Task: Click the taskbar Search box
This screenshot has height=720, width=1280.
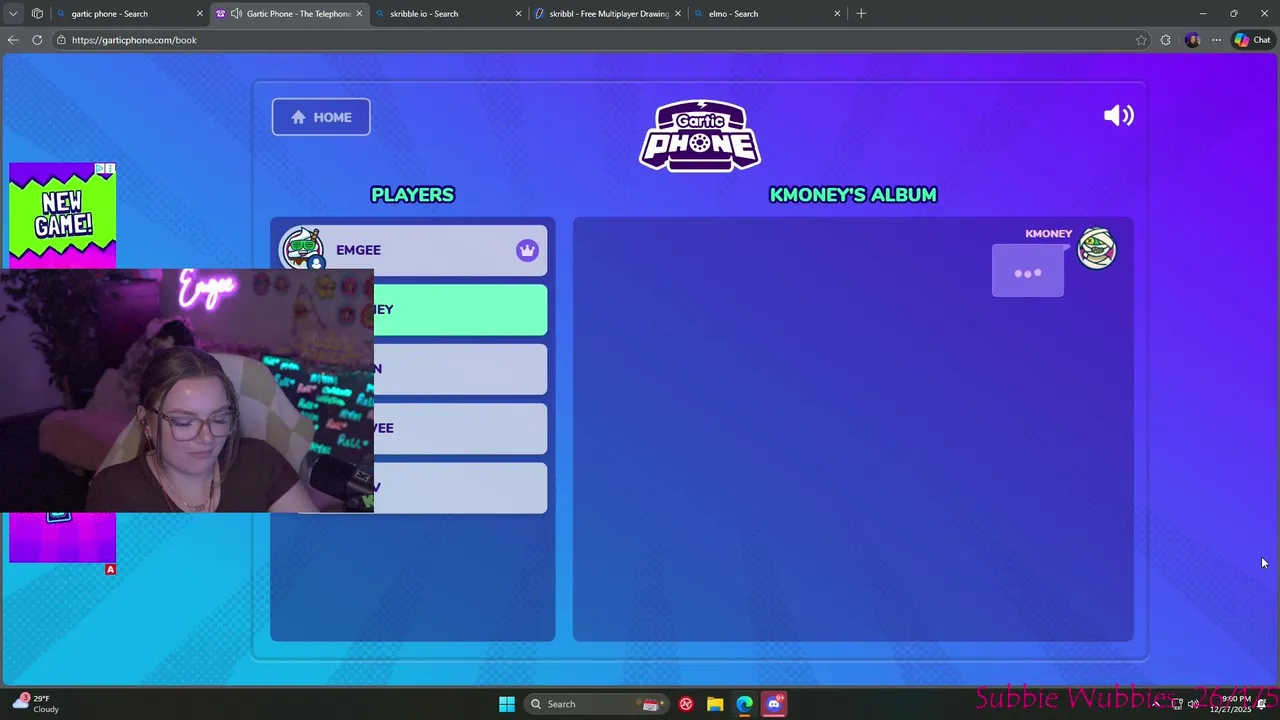Action: pos(596,704)
